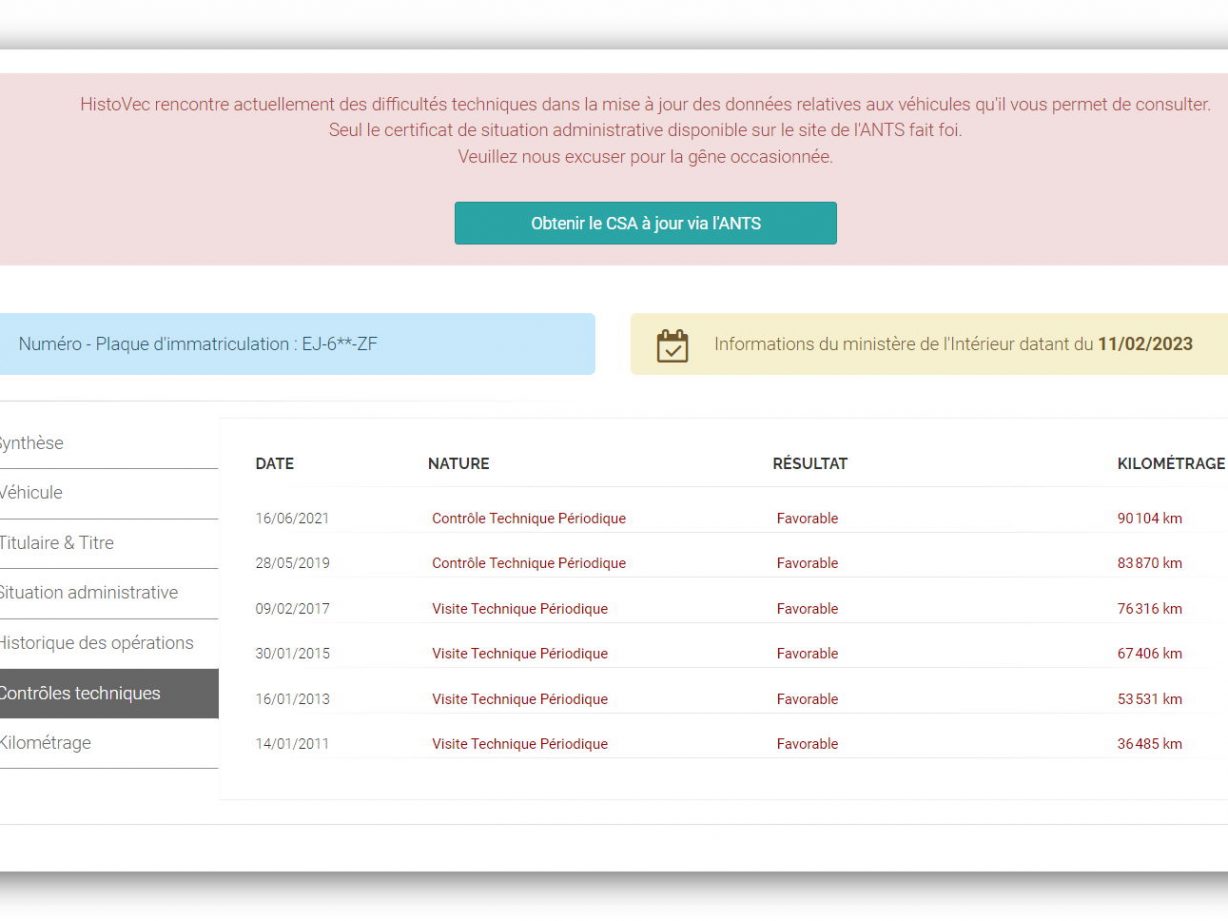
Task: Click Contrôle Technique Périodique on 28/05/2019 row
Action: [528, 563]
